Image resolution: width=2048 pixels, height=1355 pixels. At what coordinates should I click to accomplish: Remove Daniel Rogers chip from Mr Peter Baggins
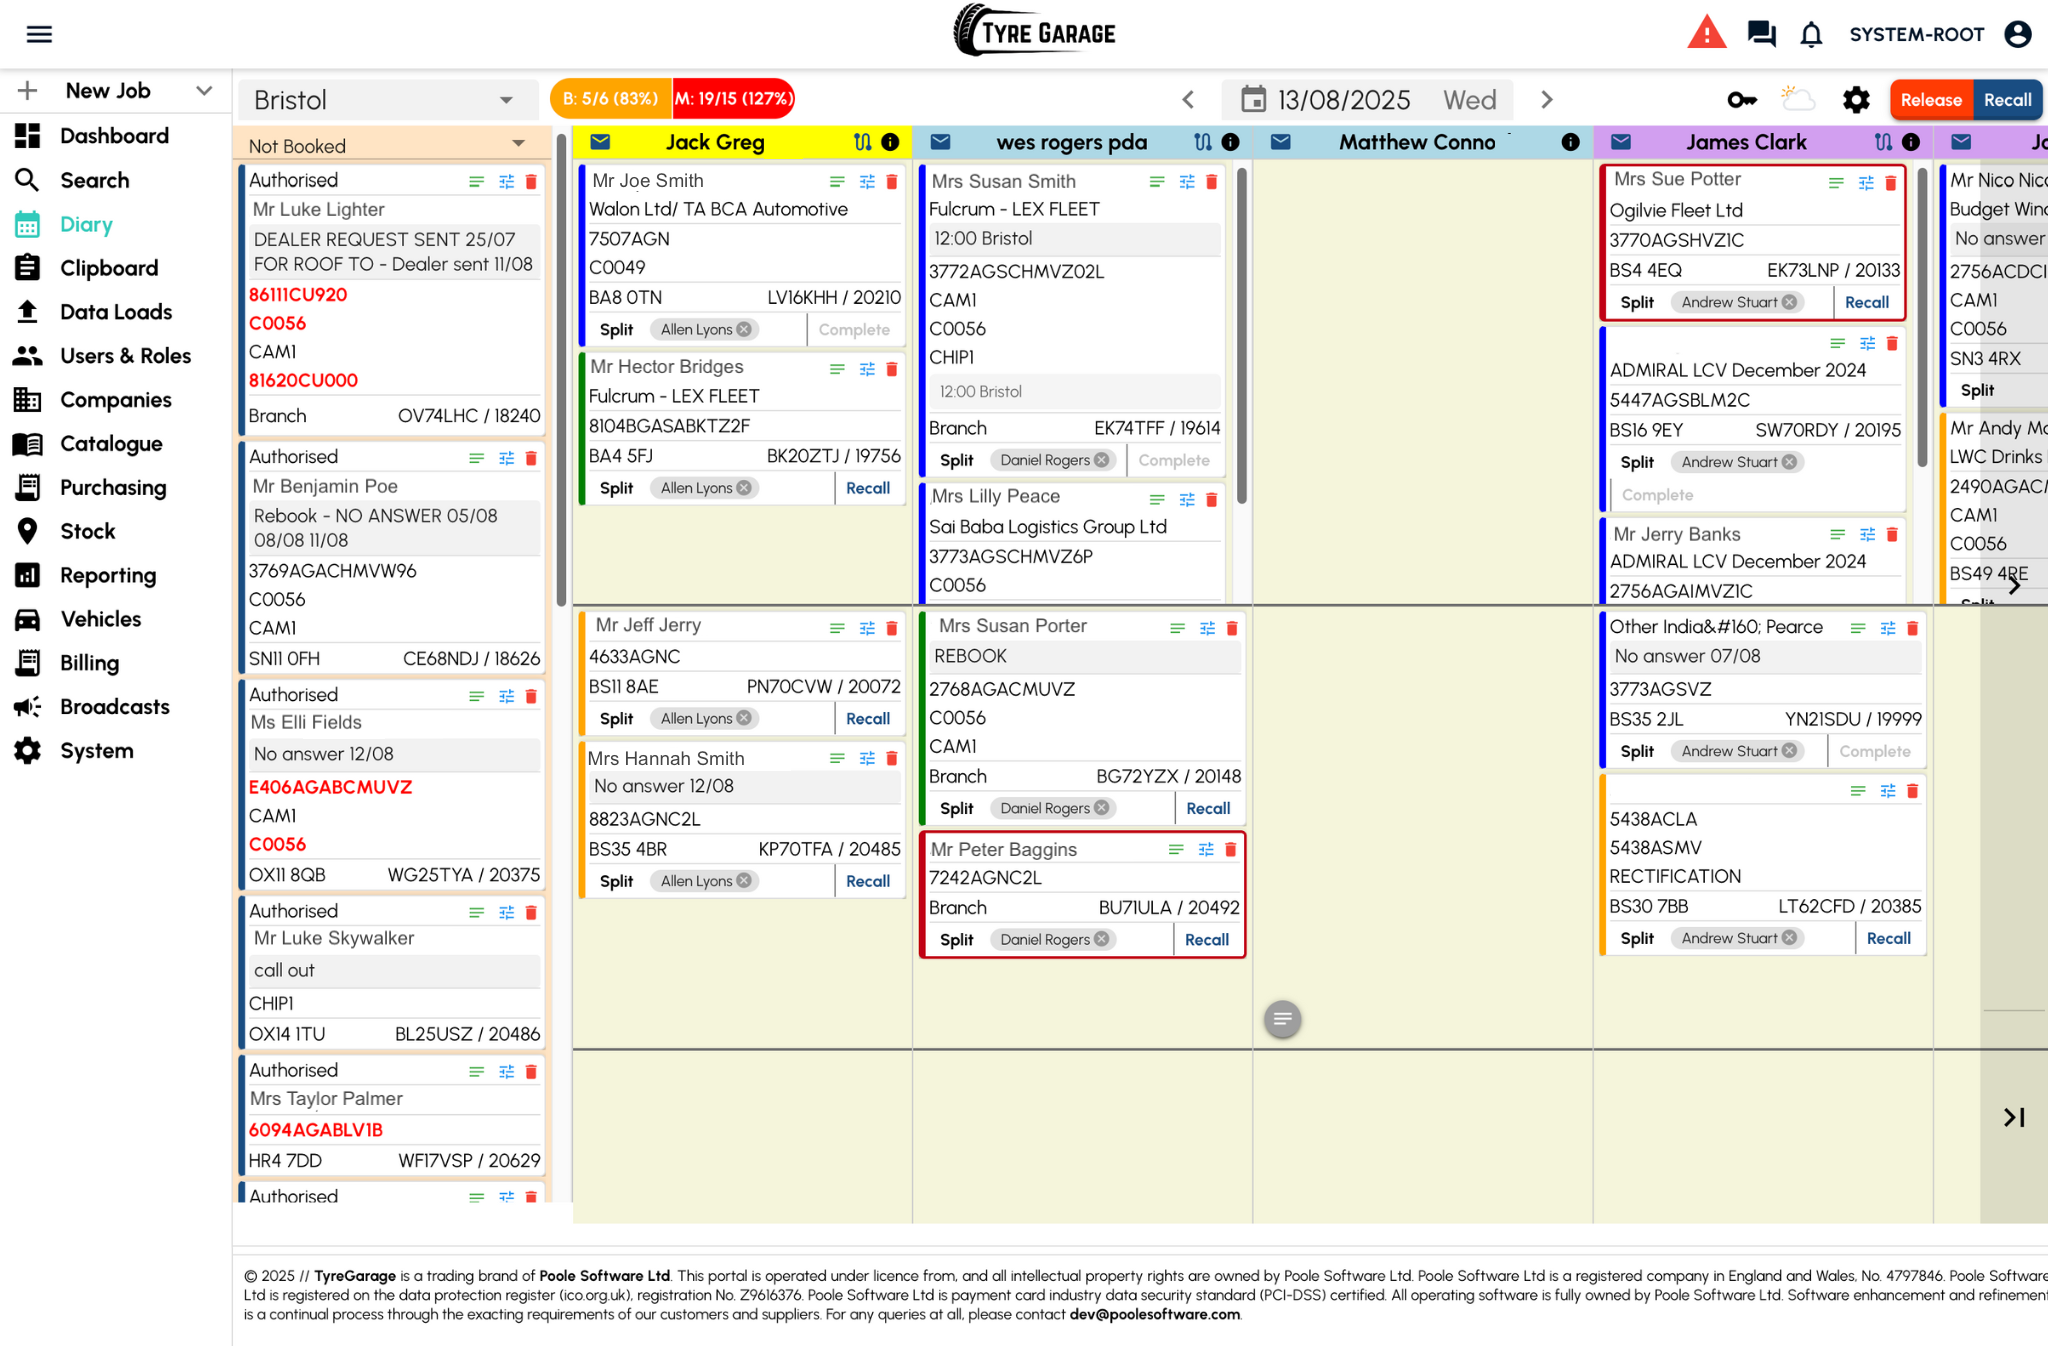1101,939
